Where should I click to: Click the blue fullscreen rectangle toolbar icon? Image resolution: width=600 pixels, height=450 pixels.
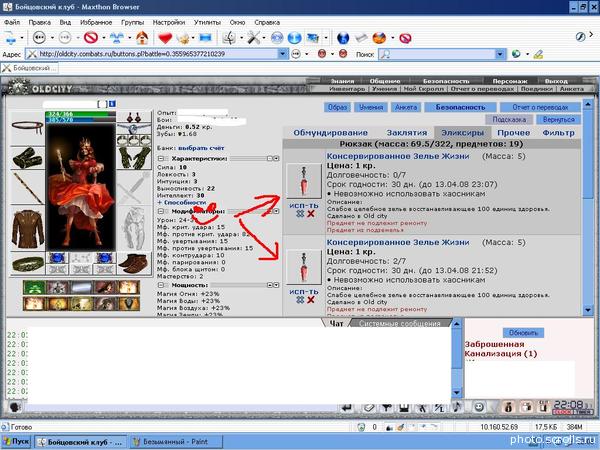click(205, 38)
